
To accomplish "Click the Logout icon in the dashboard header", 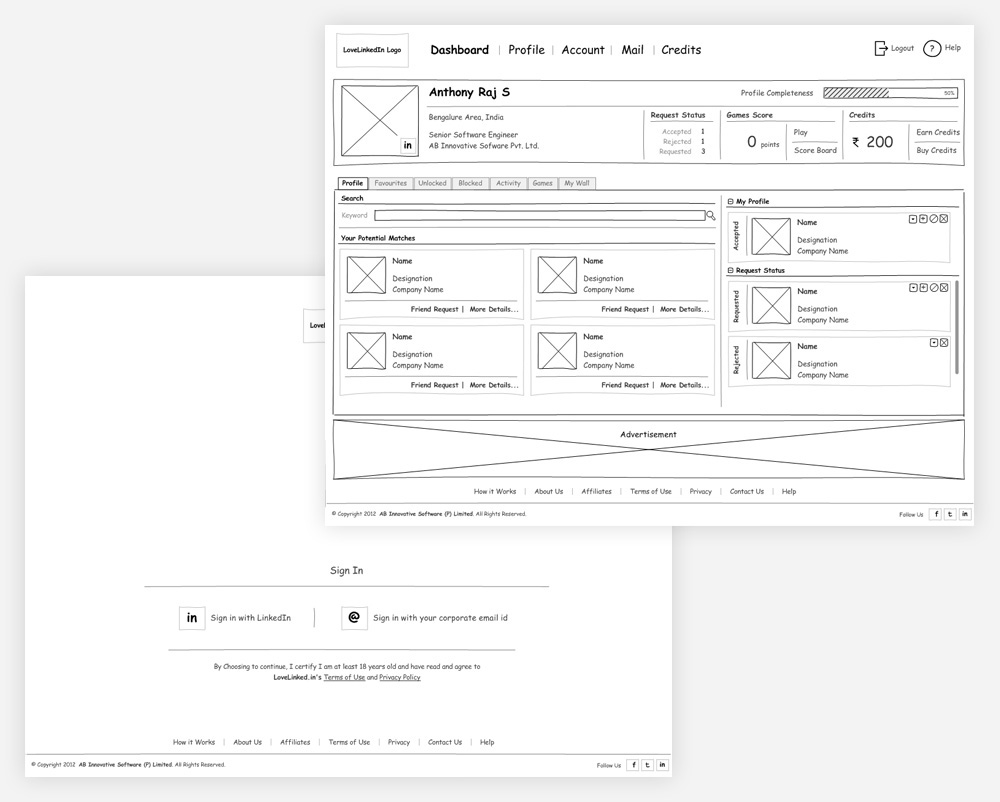I will pyautogui.click(x=881, y=48).
